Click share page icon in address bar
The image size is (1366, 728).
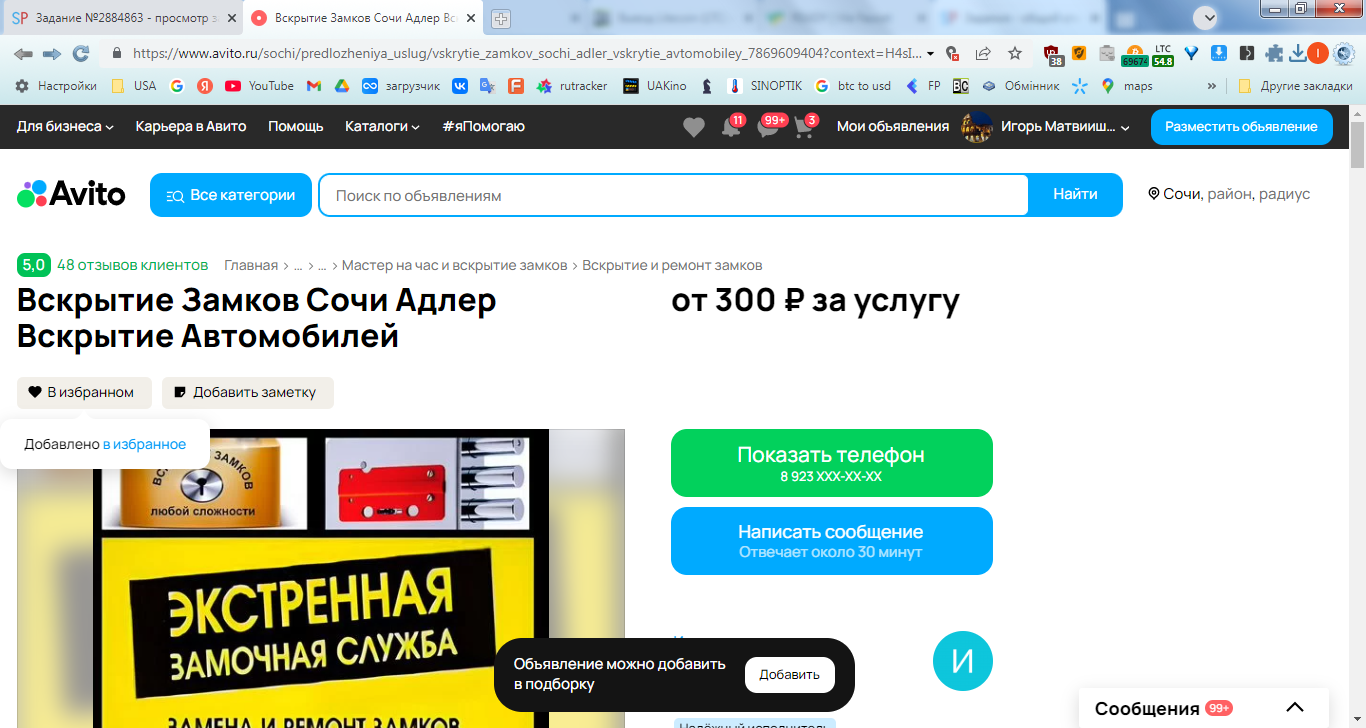[x=984, y=53]
